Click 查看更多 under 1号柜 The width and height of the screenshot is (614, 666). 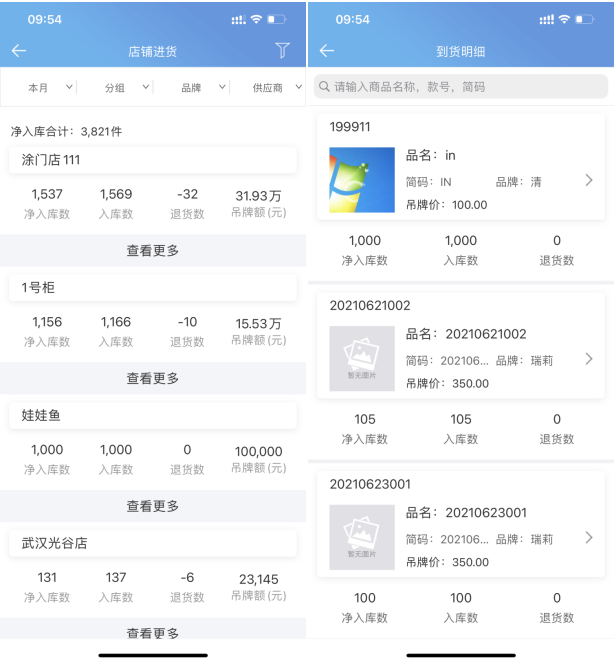pos(153,379)
